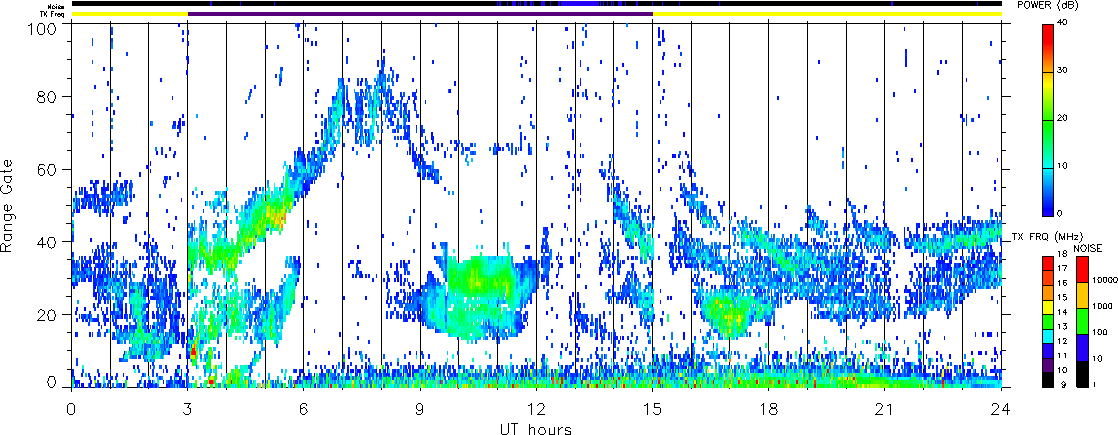Select the first yellow TX Freq bar segment
The height and width of the screenshot is (435, 1118).
pyautogui.click(x=129, y=14)
